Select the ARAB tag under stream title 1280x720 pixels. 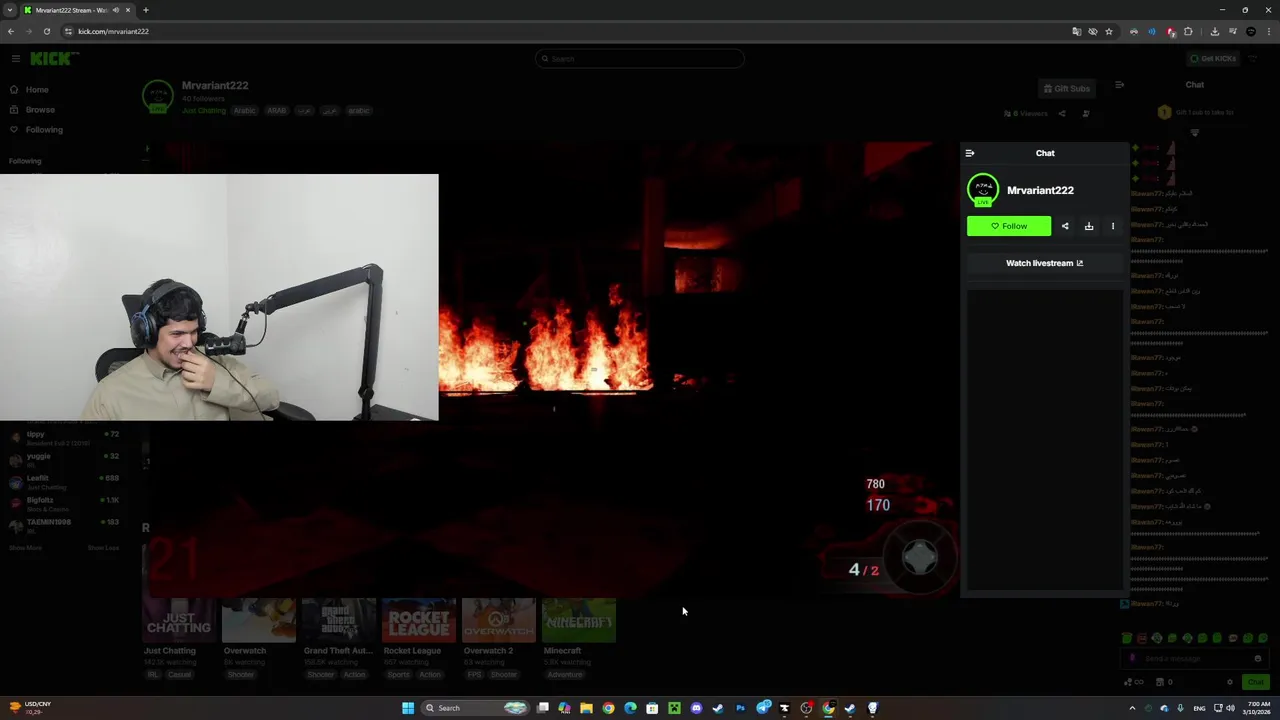(x=276, y=111)
